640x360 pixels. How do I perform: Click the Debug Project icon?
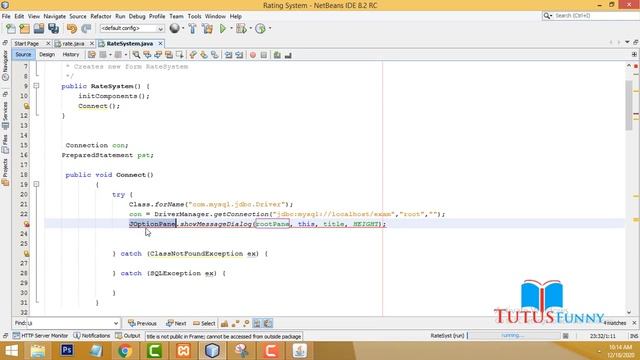pos(241,29)
